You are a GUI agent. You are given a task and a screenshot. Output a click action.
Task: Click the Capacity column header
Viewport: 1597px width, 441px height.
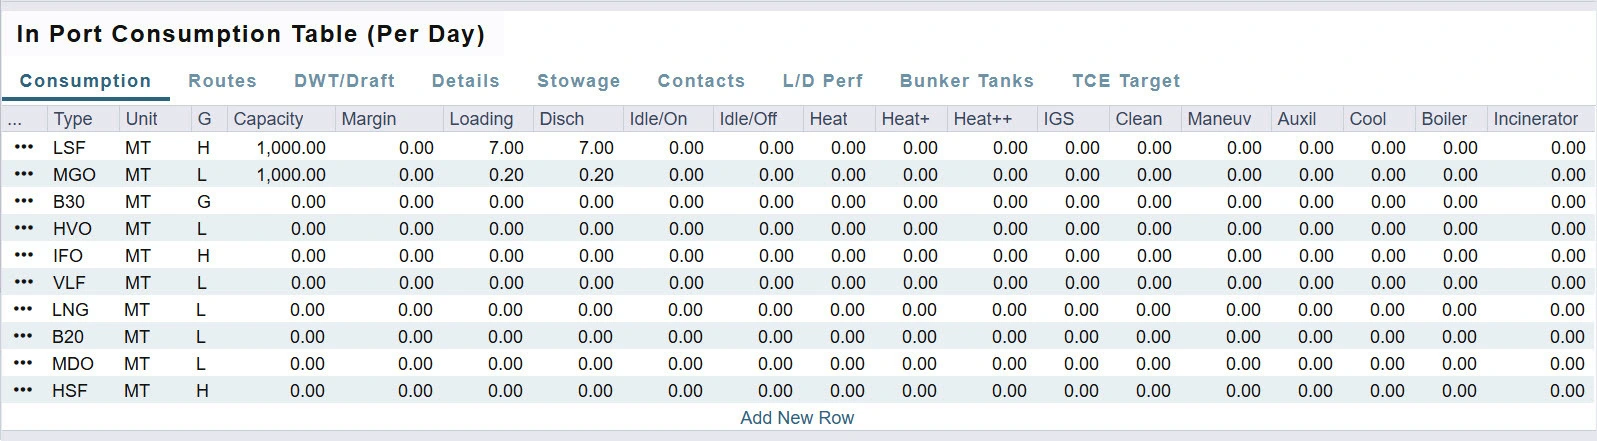point(281,119)
